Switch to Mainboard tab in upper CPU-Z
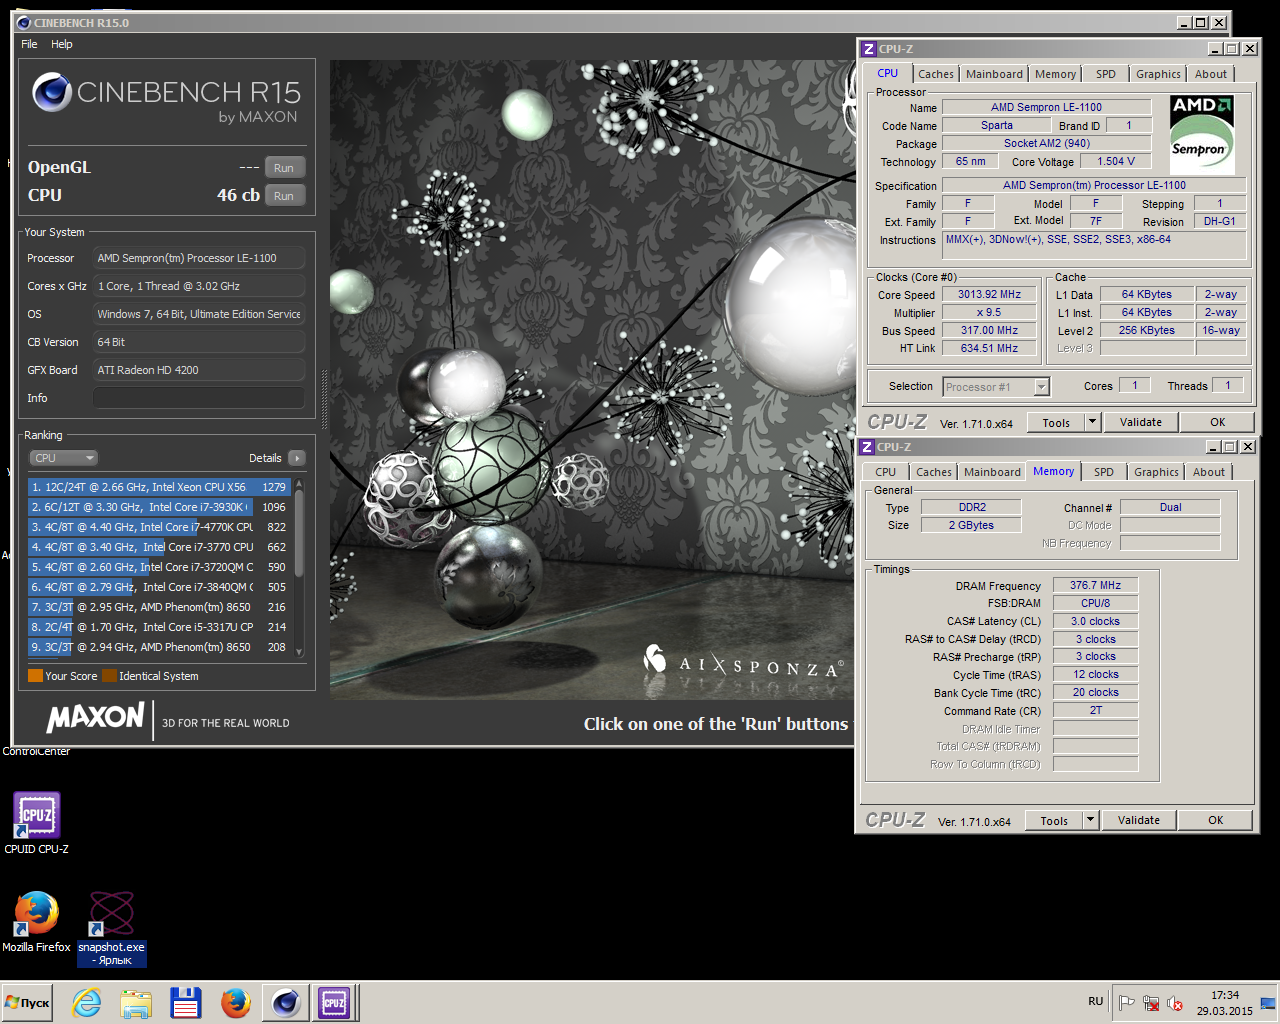 pos(994,74)
